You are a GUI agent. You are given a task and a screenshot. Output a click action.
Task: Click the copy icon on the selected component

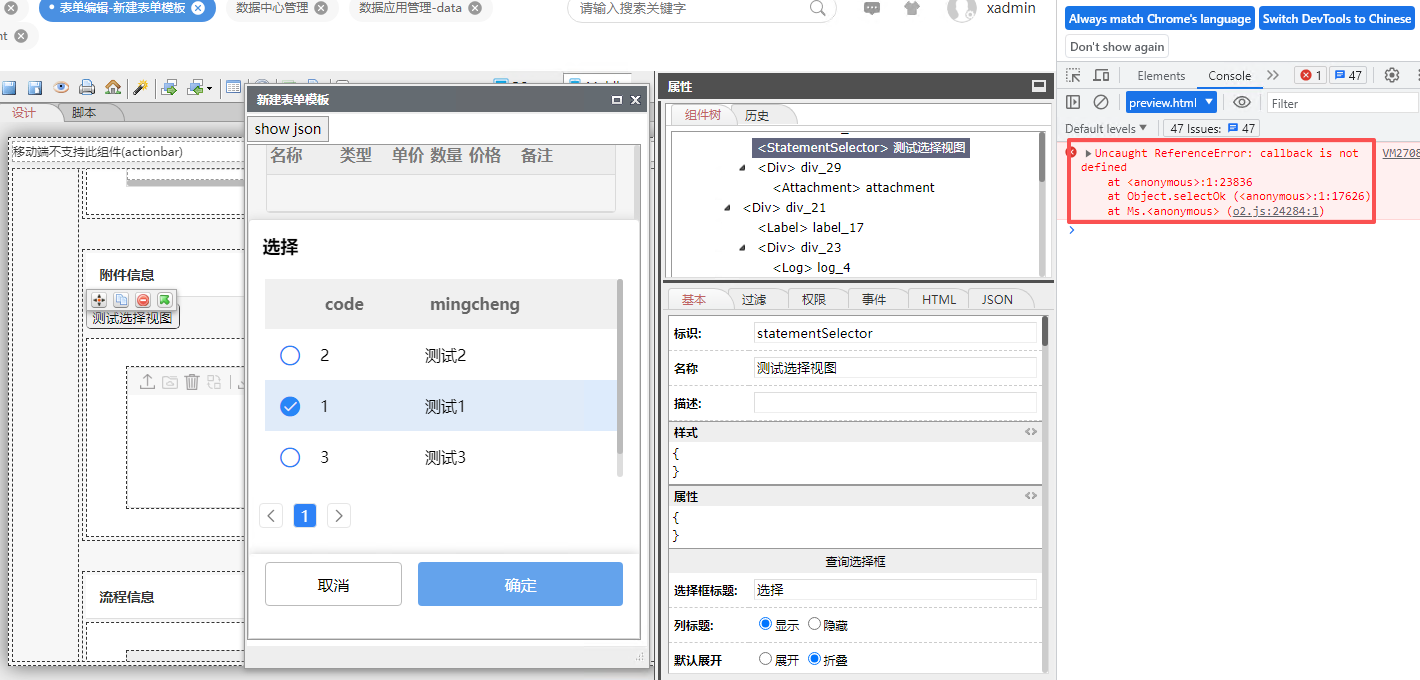click(x=121, y=300)
